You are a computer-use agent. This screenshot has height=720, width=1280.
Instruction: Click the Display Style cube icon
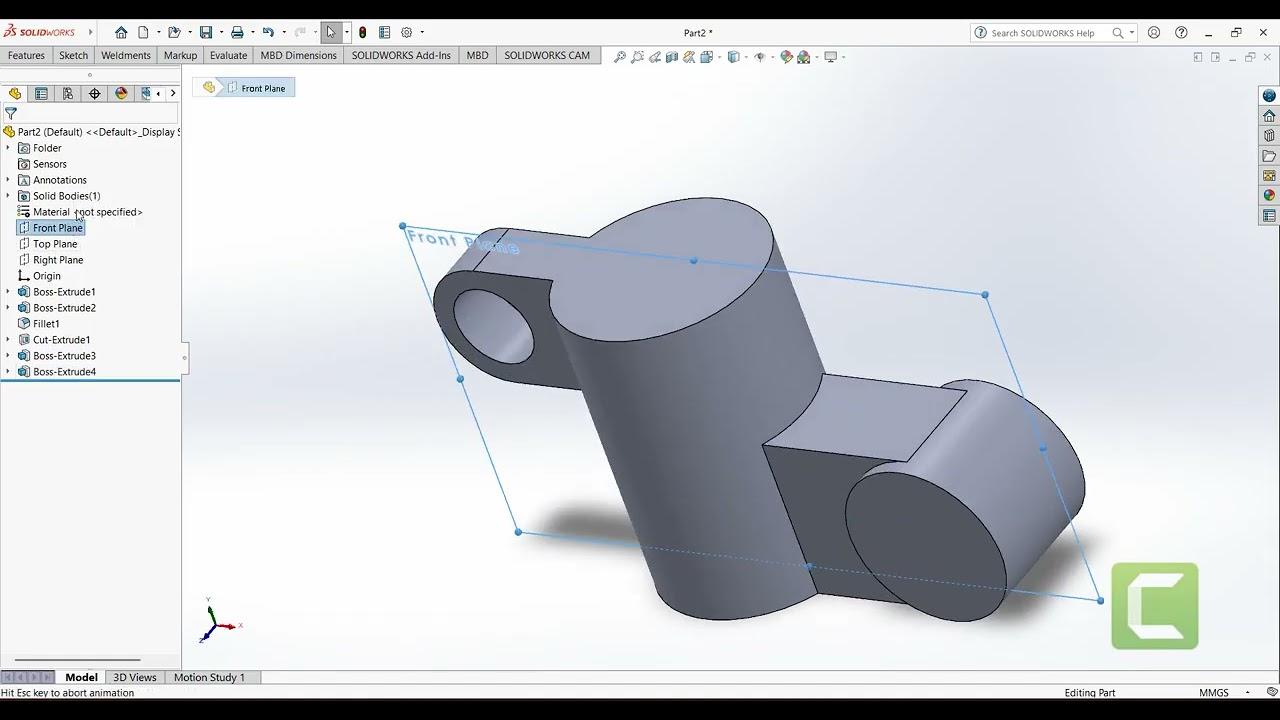(x=733, y=57)
